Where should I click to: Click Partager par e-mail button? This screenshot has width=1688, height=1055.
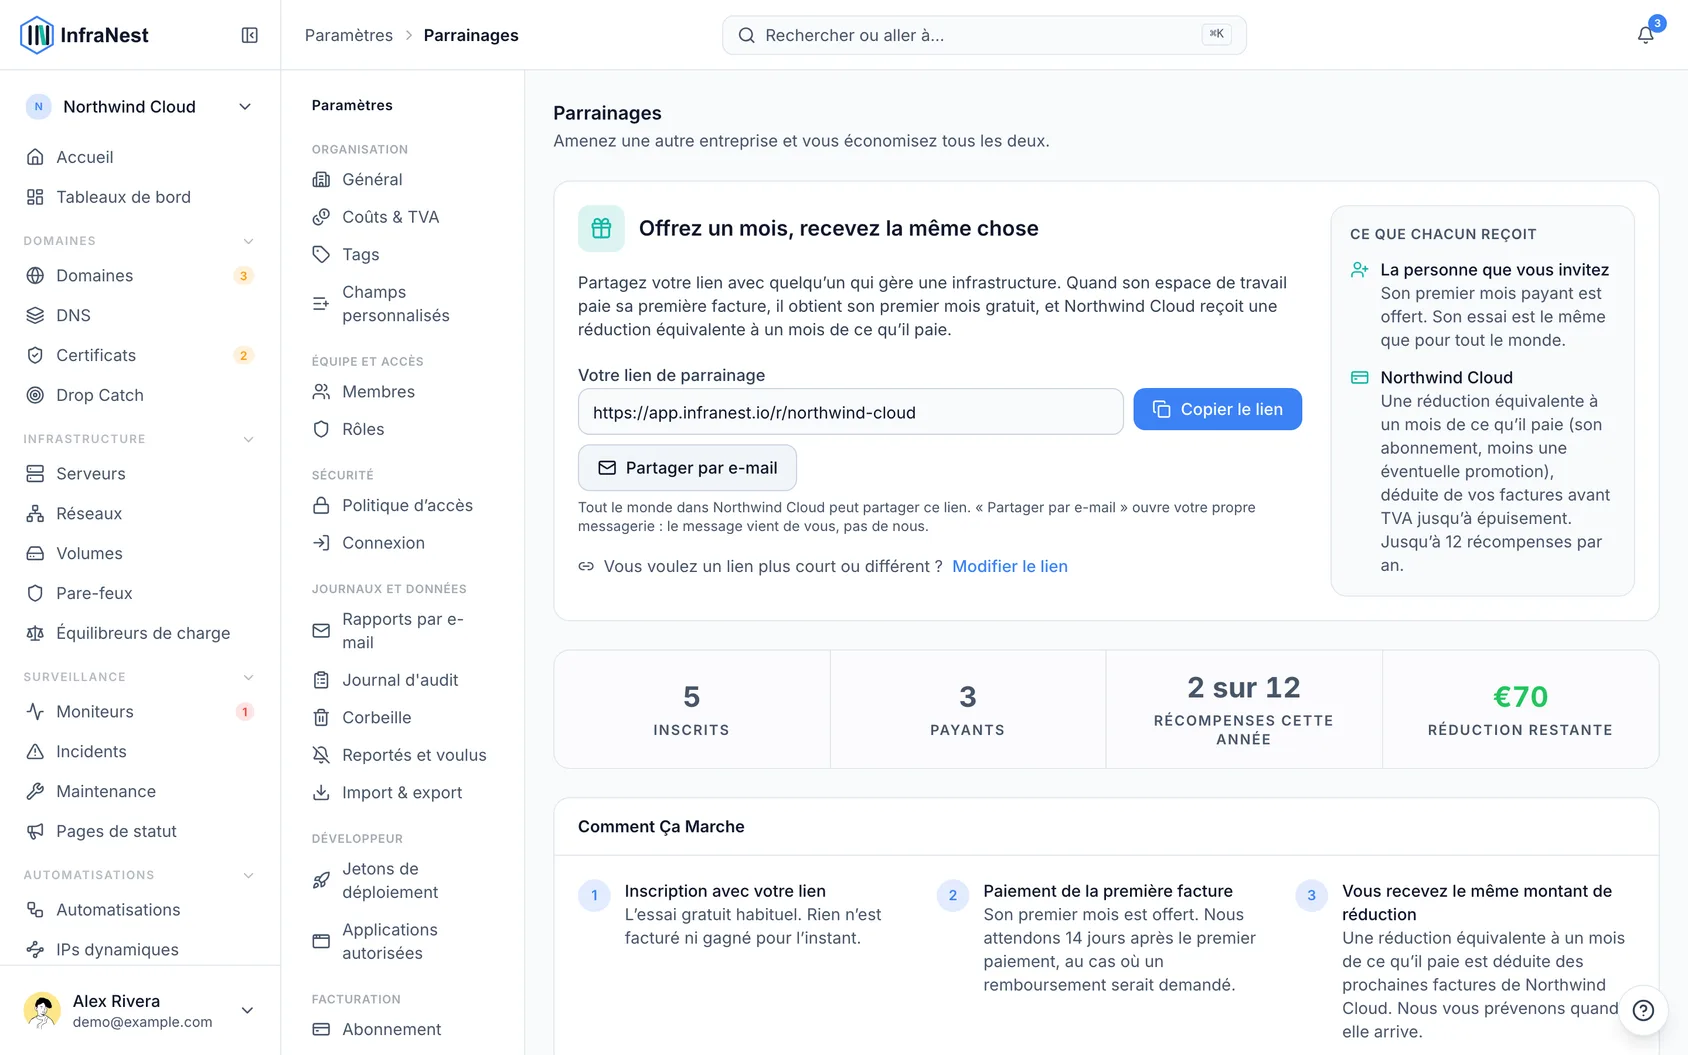[687, 467]
